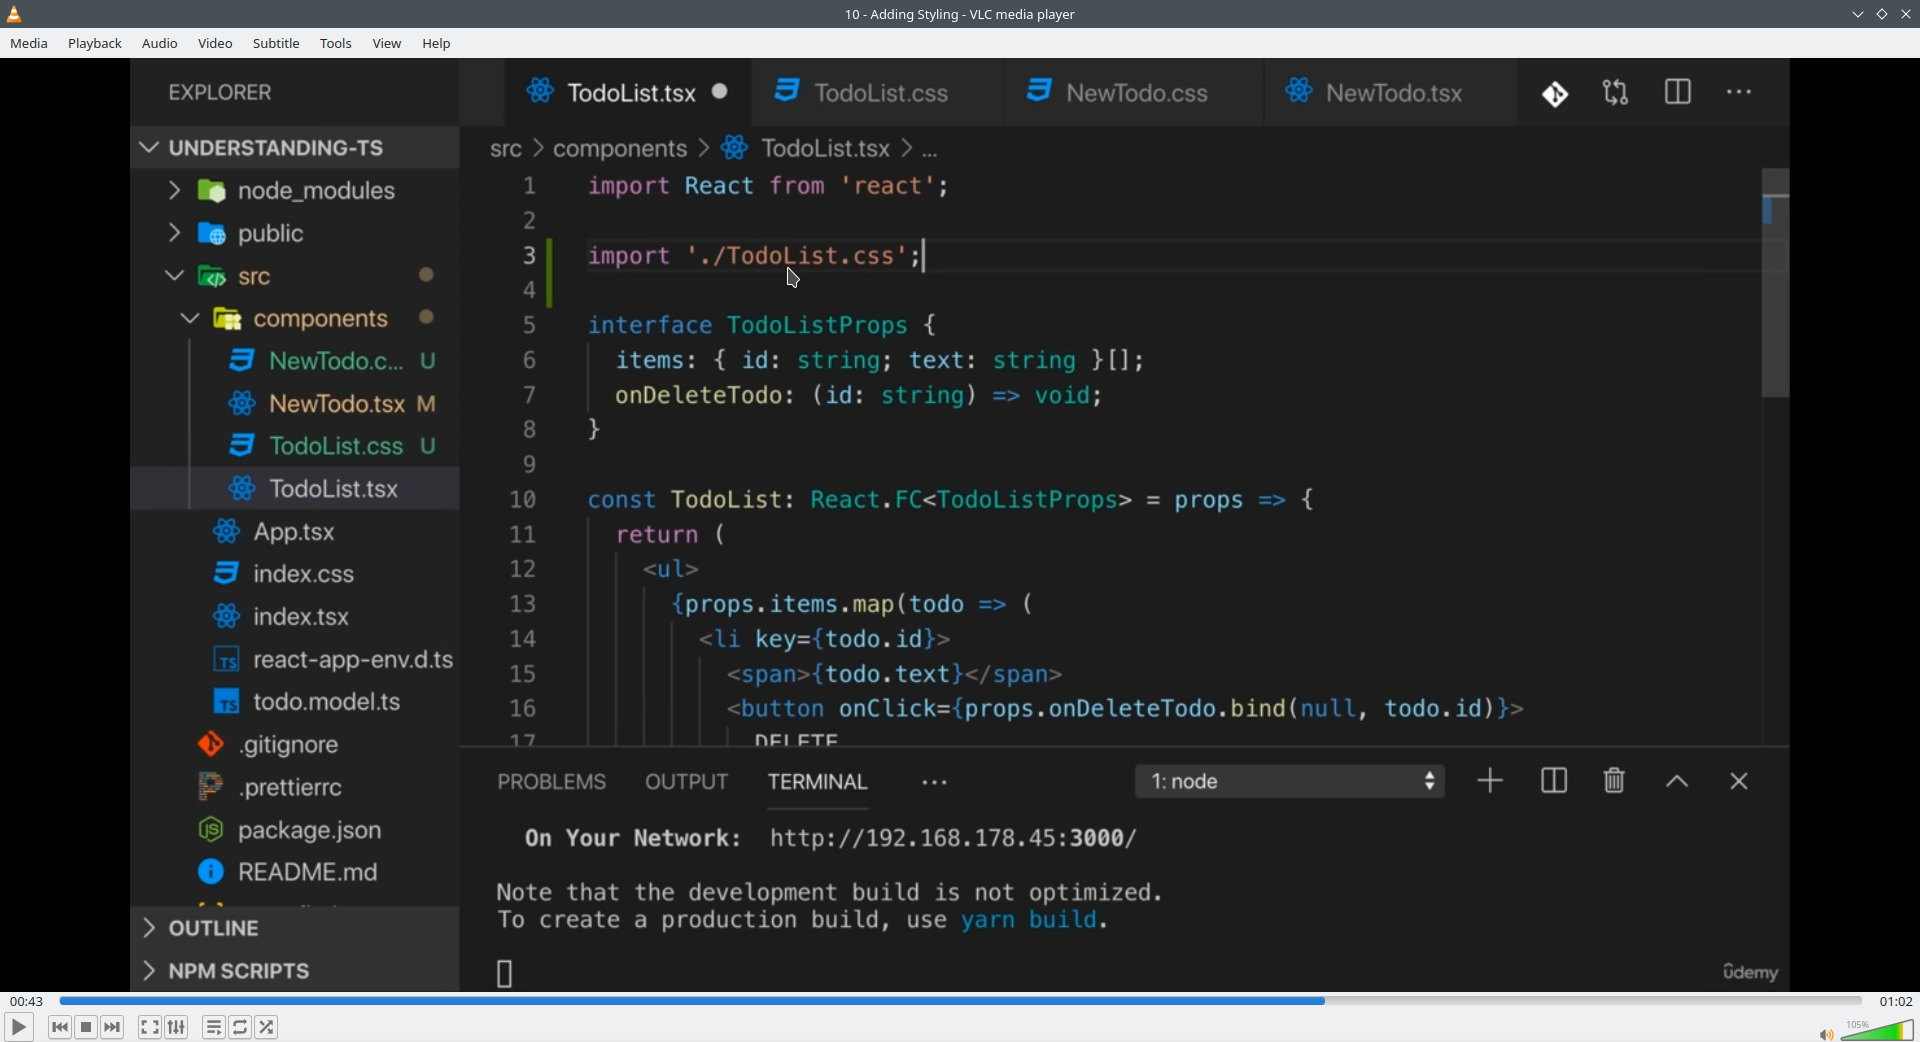Expand the OUTLINE section
1920x1042 pixels.
pyautogui.click(x=295, y=929)
